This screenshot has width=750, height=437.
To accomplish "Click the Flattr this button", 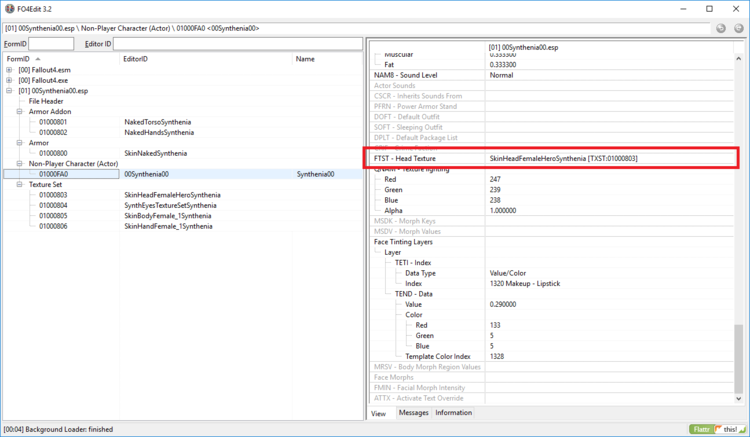I will (717, 429).
